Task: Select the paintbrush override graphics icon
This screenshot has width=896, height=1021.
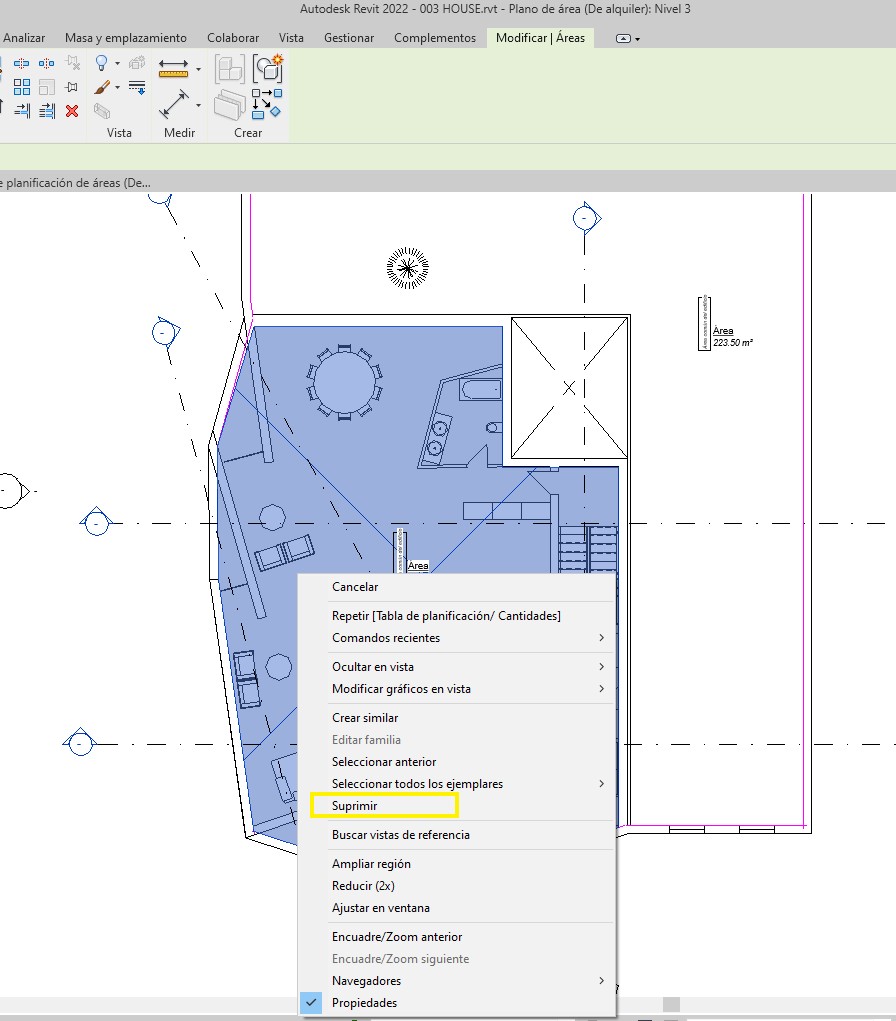Action: point(101,87)
